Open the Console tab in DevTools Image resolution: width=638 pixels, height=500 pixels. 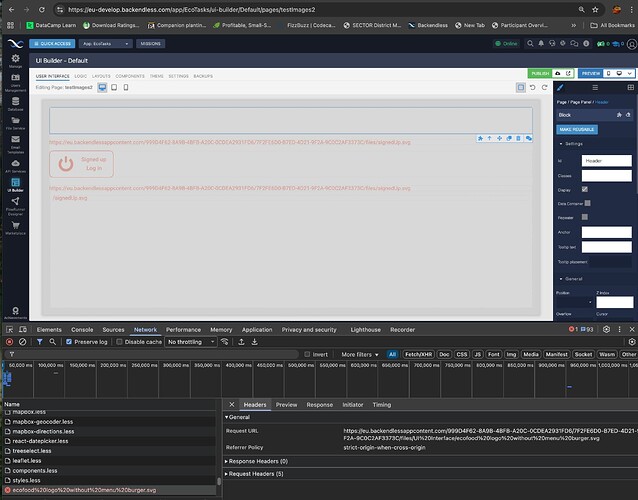[x=82, y=329]
